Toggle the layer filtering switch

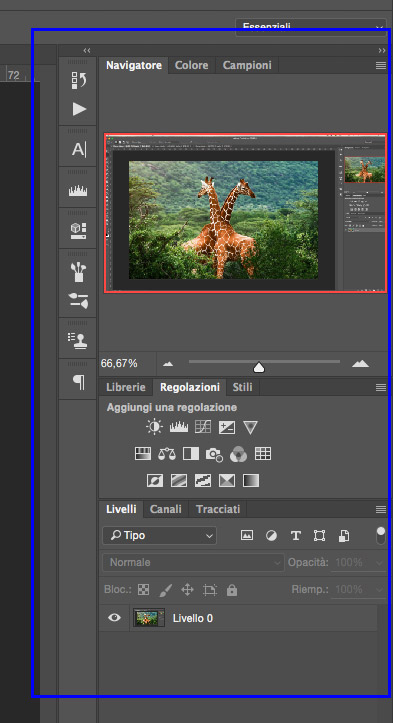coord(381,536)
